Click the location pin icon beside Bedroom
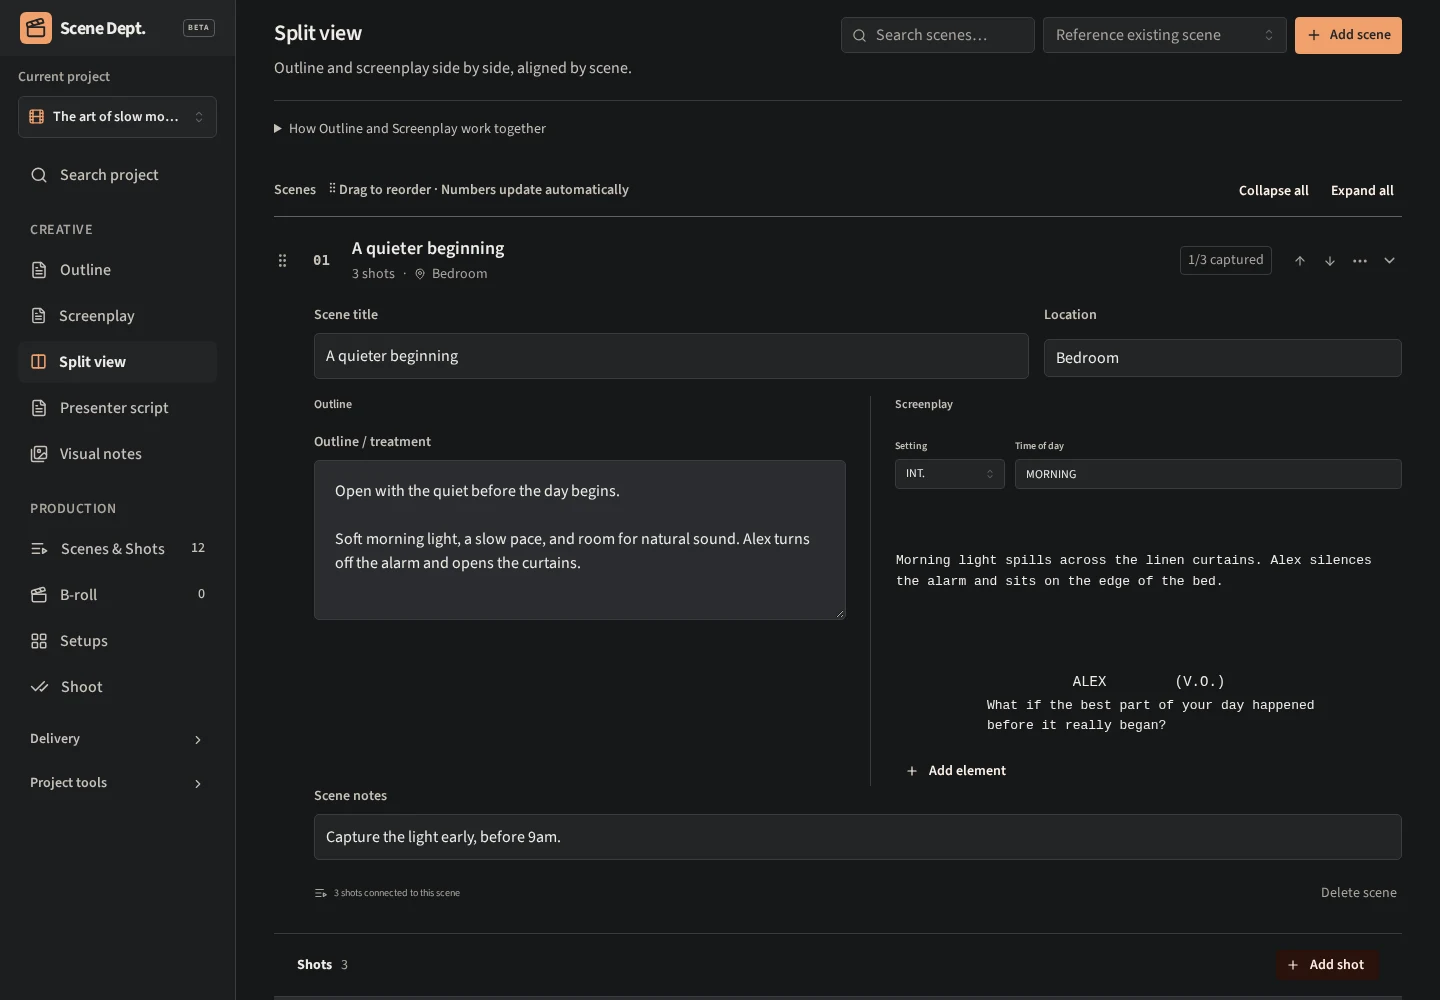Screen dimensions: 1440x1000 point(420,274)
